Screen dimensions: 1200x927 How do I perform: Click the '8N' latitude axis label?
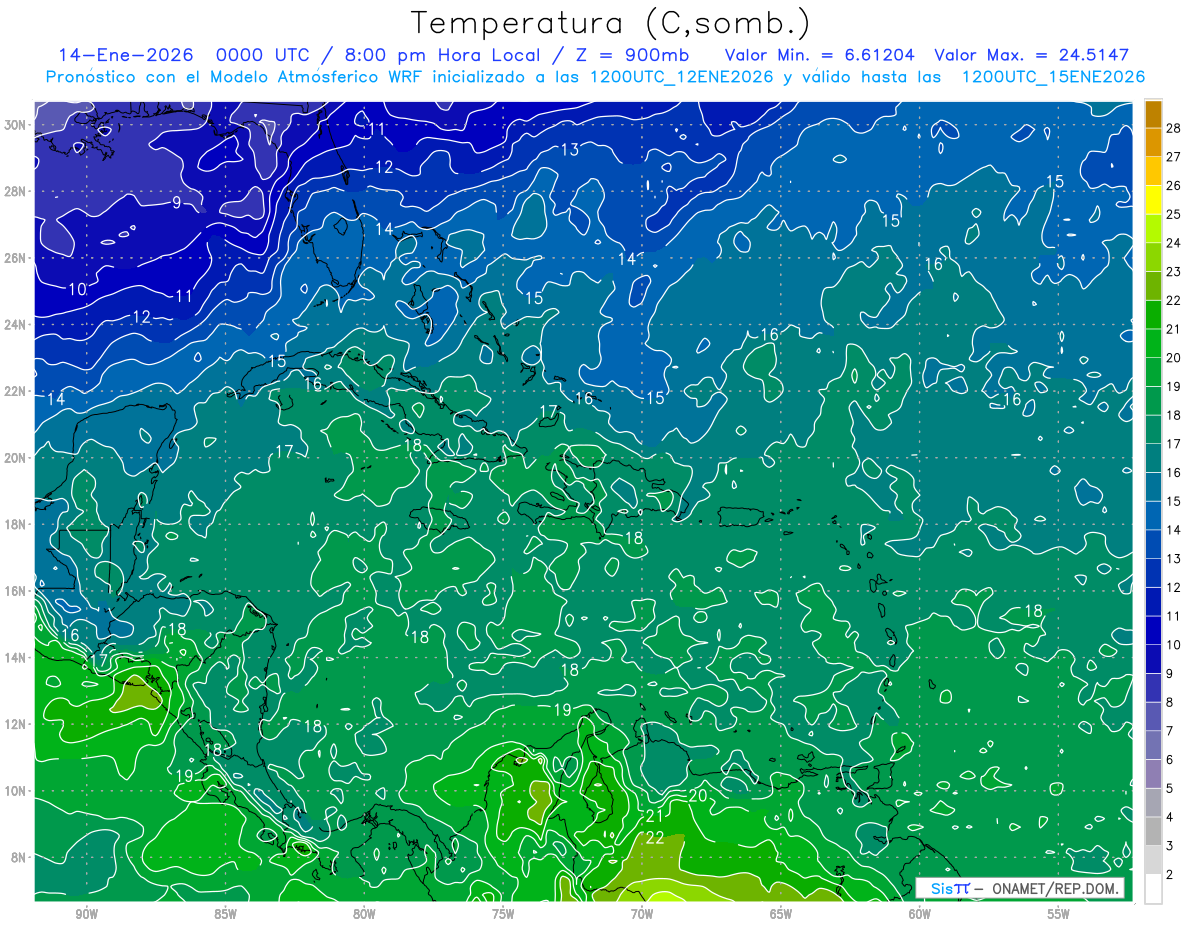(20, 858)
